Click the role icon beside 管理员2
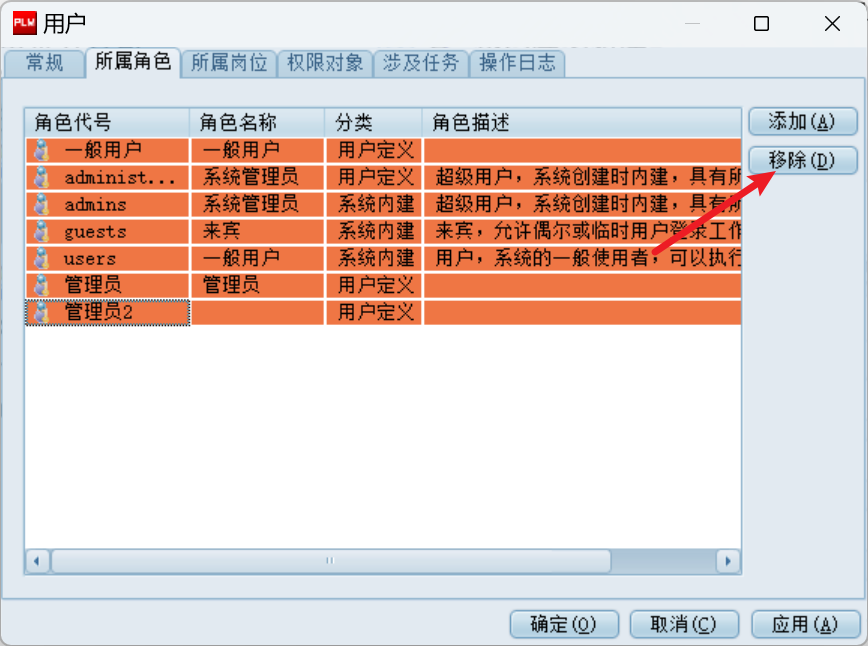868x646 pixels. click(42, 312)
